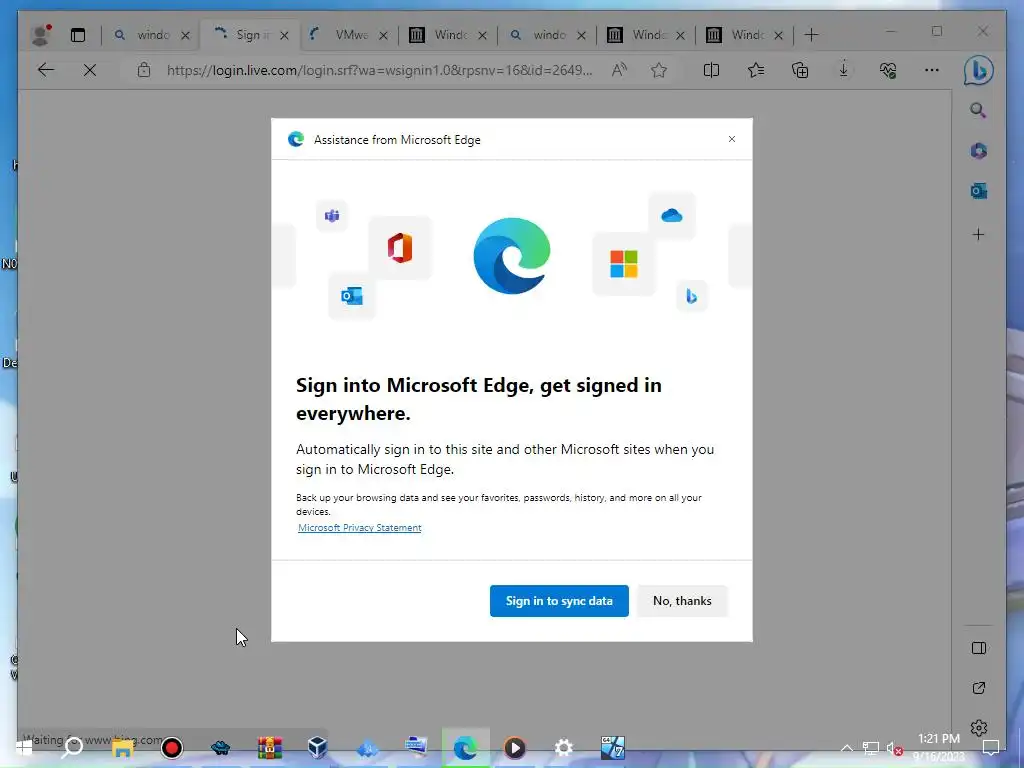The height and width of the screenshot is (768, 1024).
Task: Open the notification center icon
Action: pos(991,747)
